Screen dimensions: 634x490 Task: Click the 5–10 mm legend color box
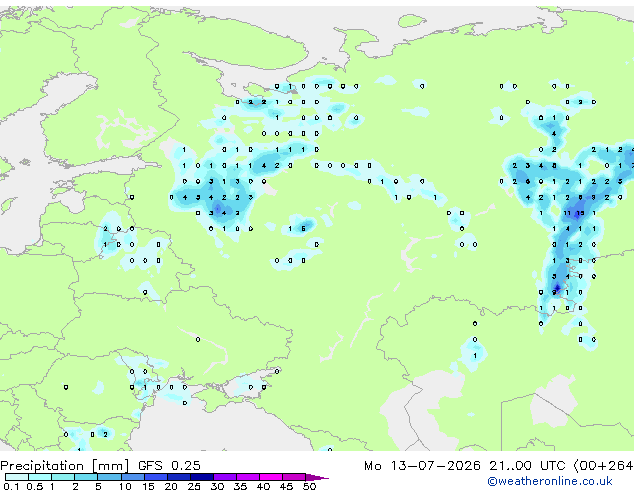tap(109, 477)
